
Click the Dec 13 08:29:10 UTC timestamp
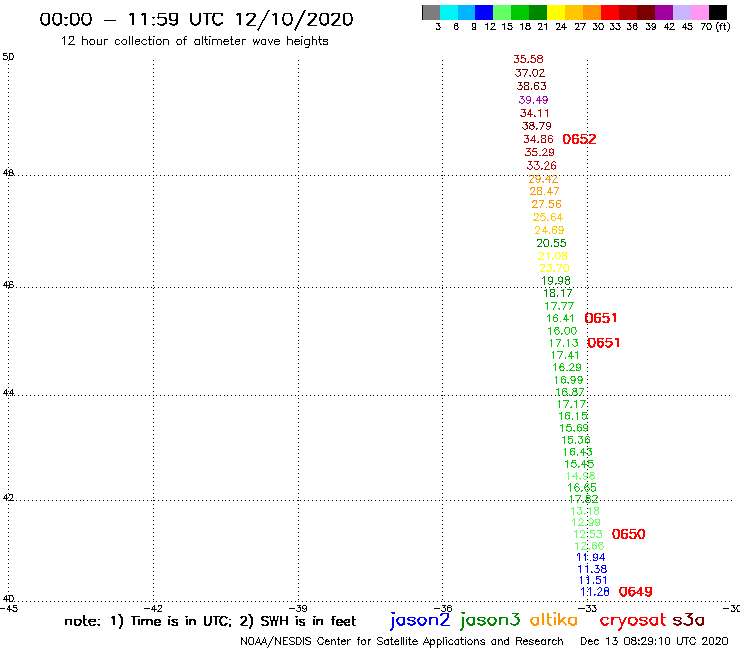click(654, 641)
